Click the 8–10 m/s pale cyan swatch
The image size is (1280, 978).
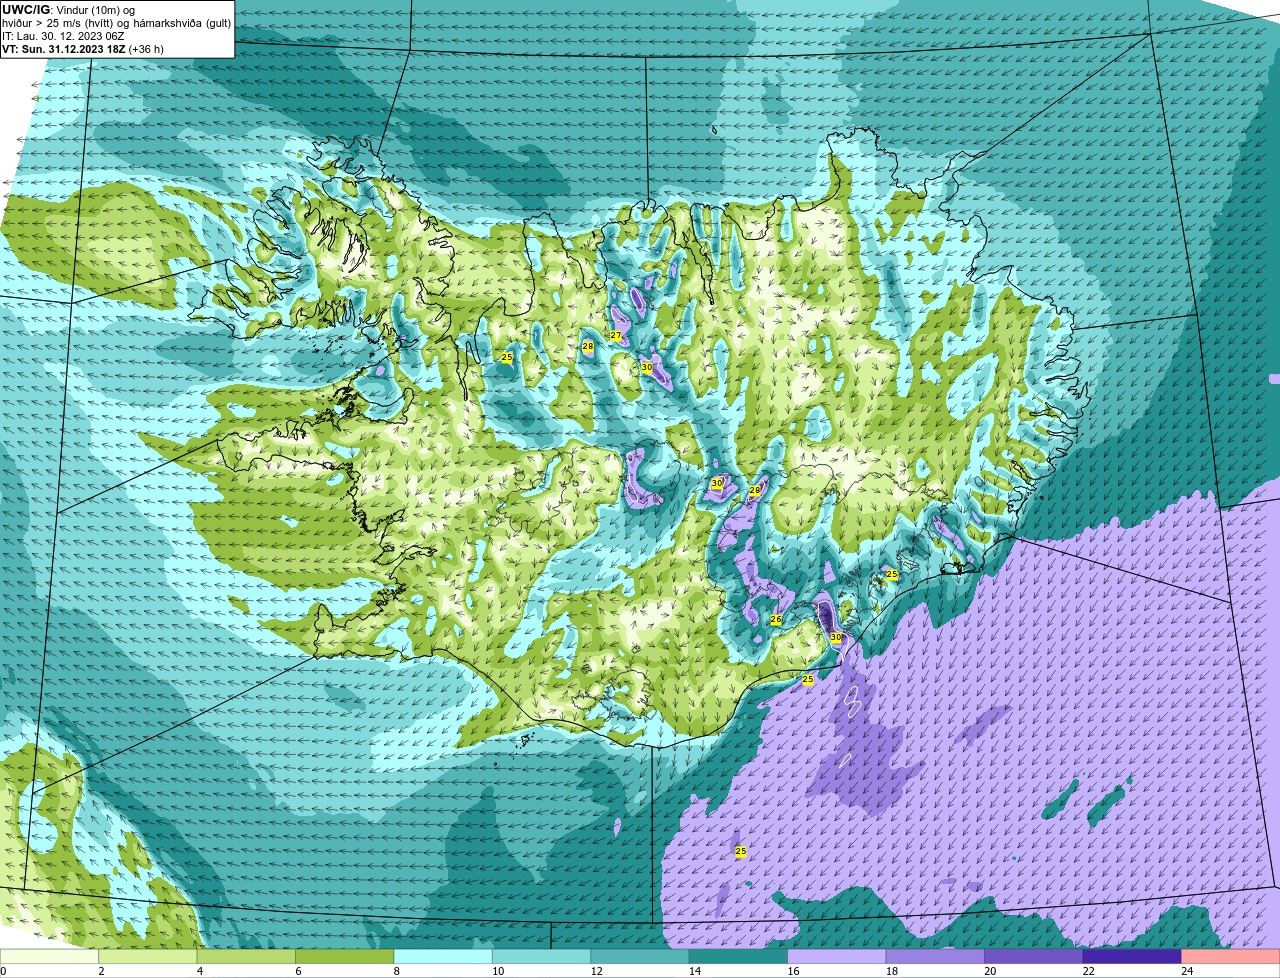coord(443,956)
